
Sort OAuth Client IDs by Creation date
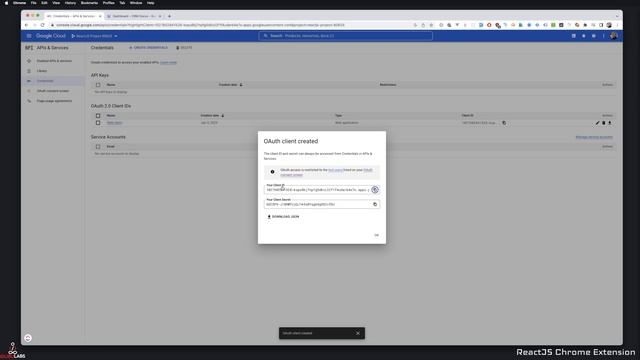pyautogui.click(x=212, y=116)
